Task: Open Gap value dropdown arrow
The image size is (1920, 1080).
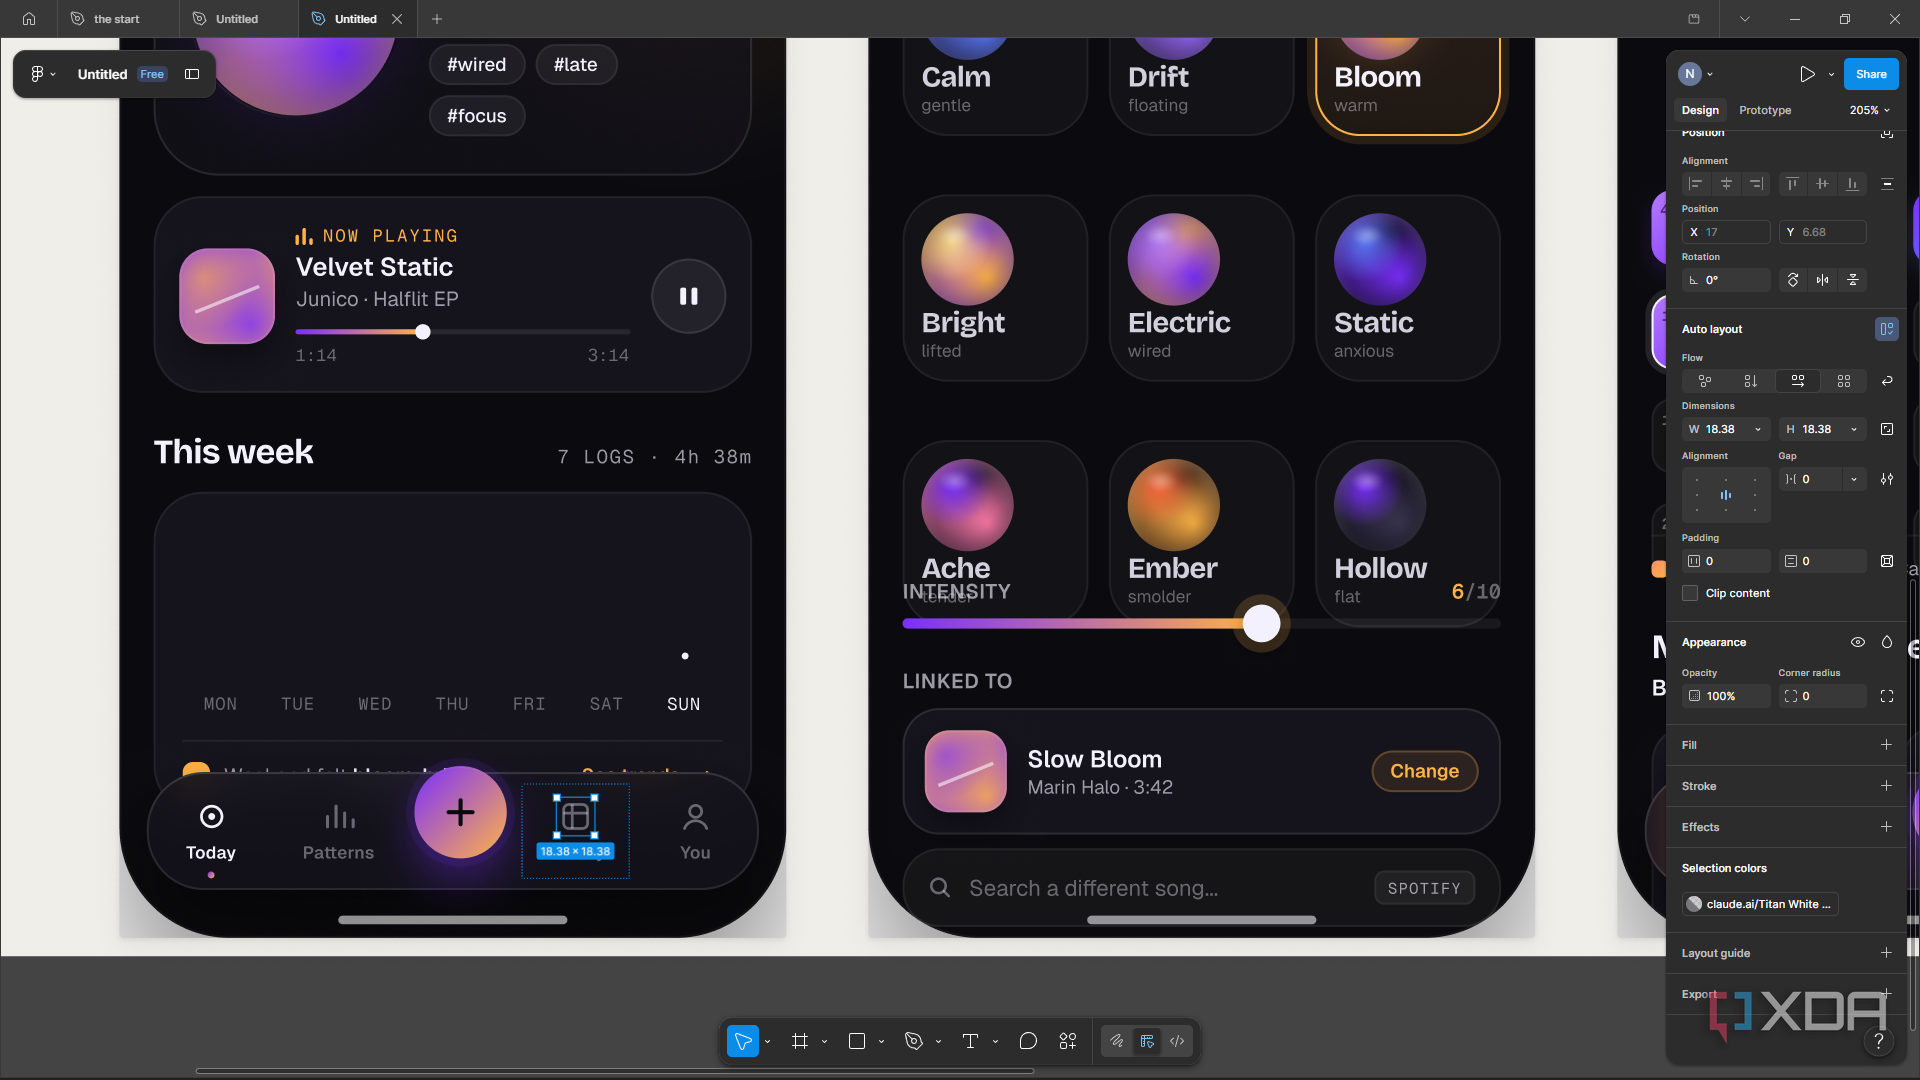Action: pyautogui.click(x=1854, y=479)
